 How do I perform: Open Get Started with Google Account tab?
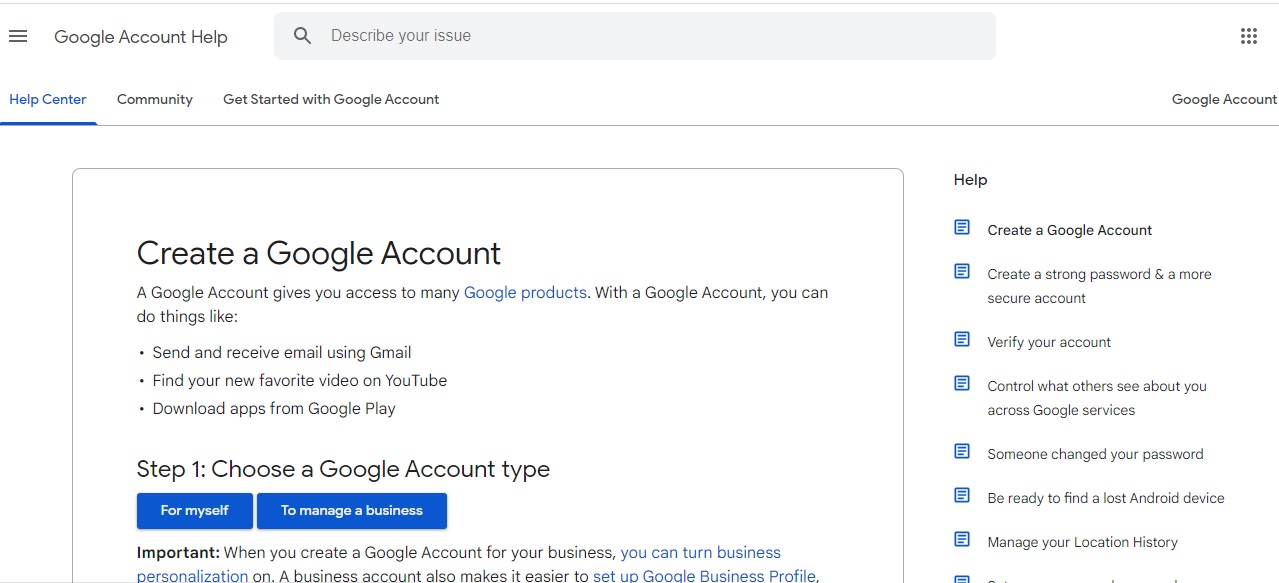pyautogui.click(x=331, y=100)
